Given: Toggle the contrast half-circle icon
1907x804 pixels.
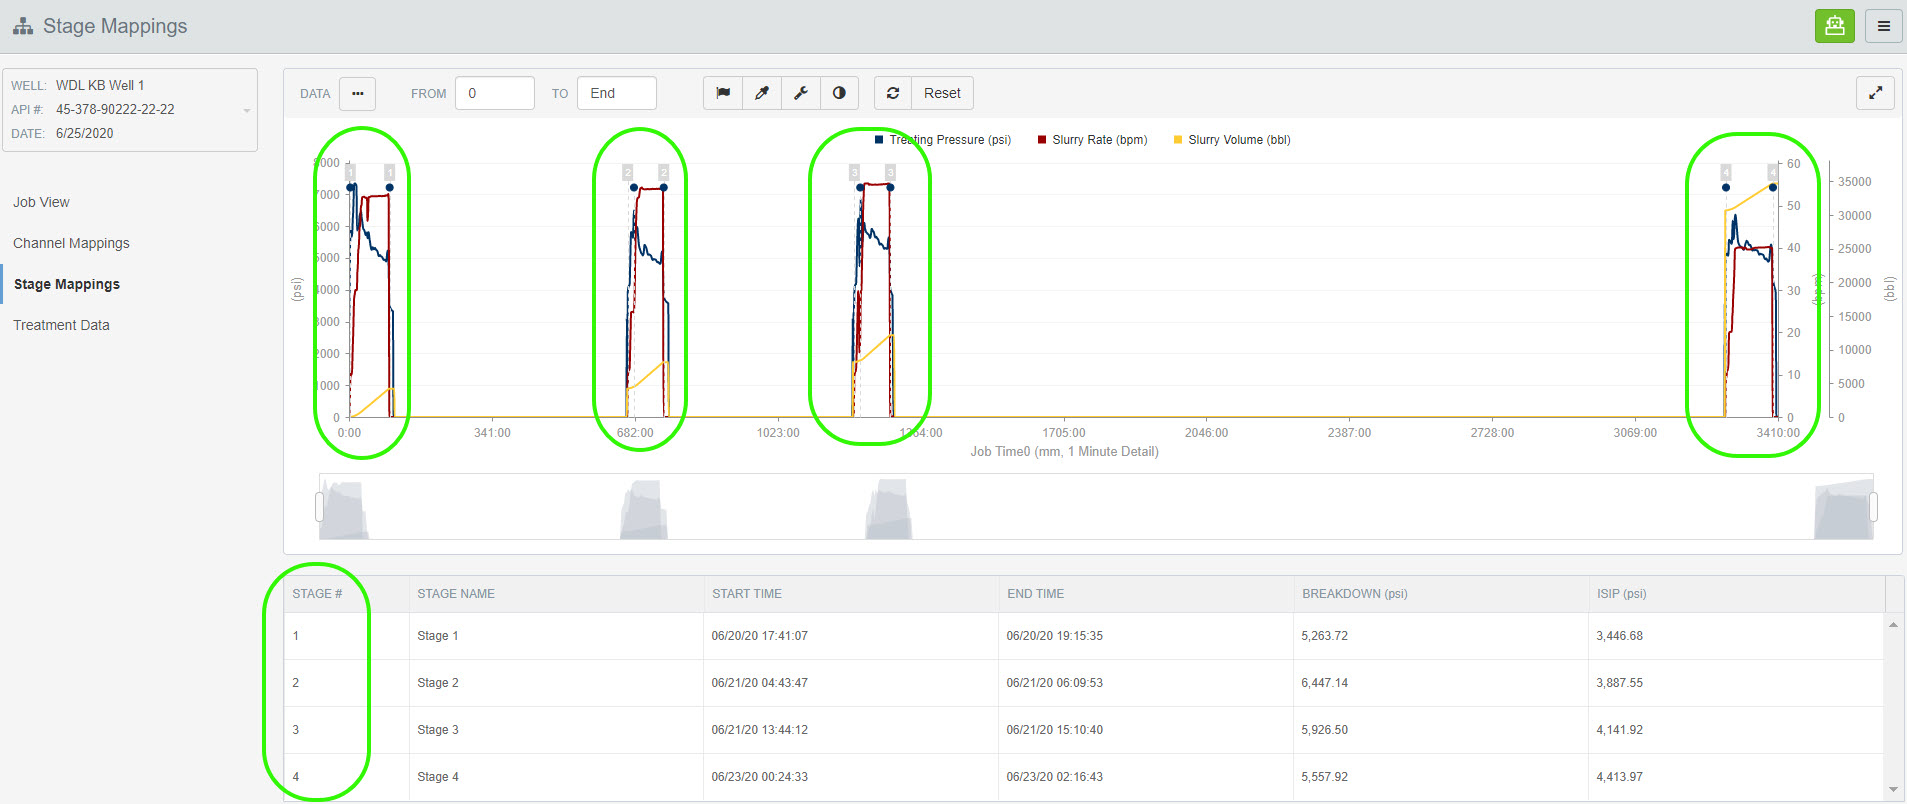Looking at the screenshot, I should click(x=840, y=93).
